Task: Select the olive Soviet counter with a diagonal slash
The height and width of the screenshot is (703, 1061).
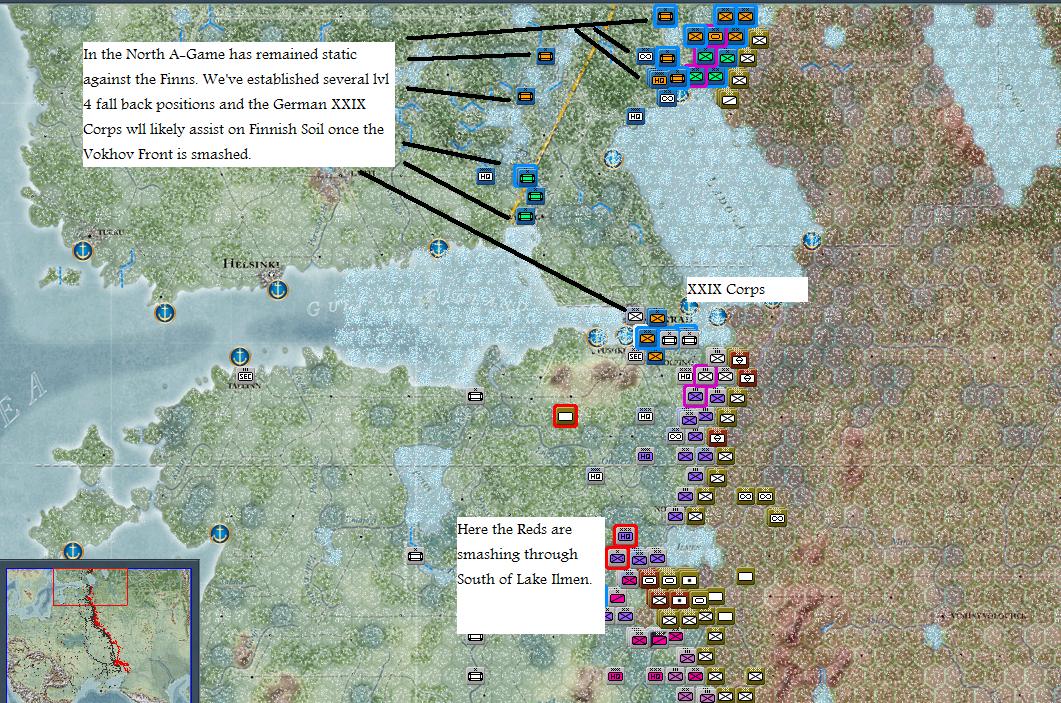Action: pos(729,100)
